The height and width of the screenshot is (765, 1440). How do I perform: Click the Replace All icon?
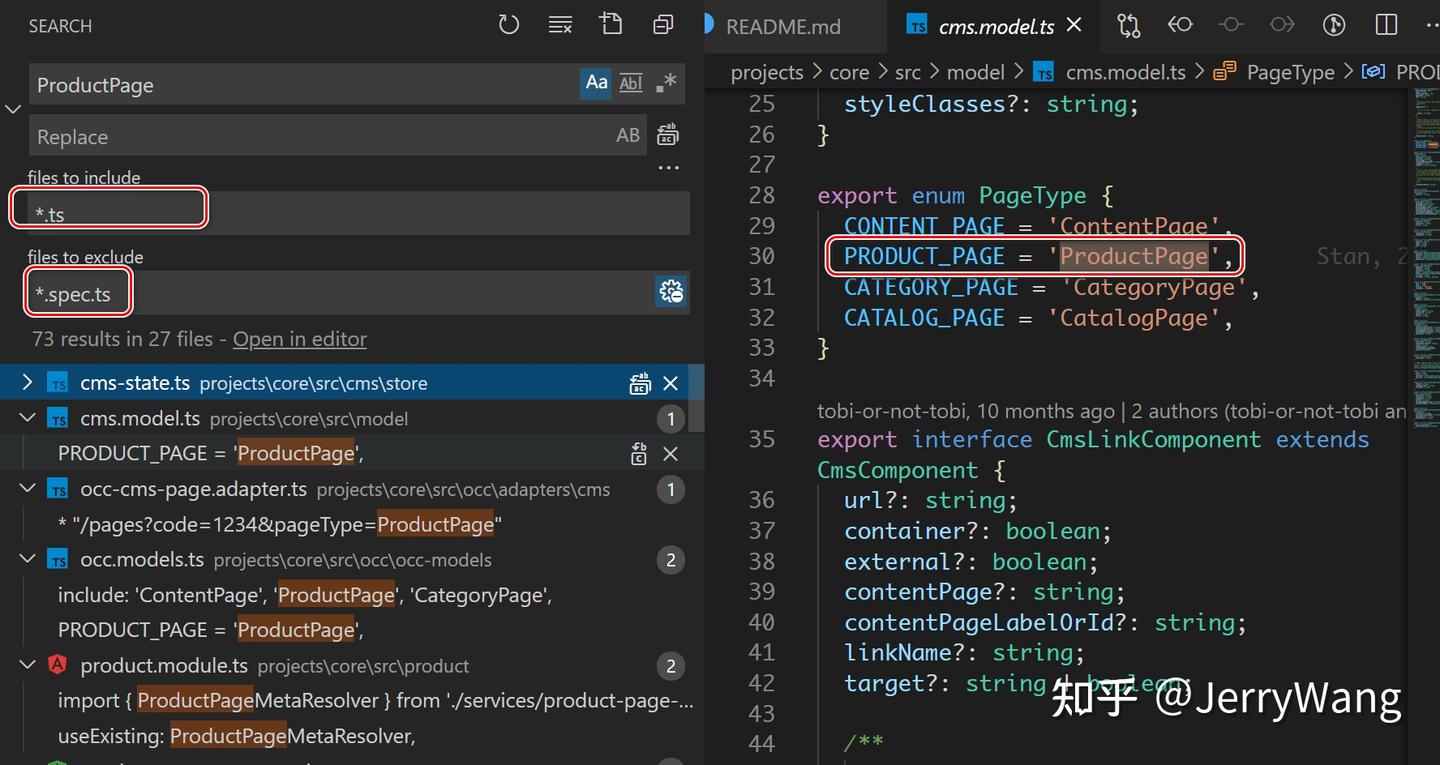(667, 136)
